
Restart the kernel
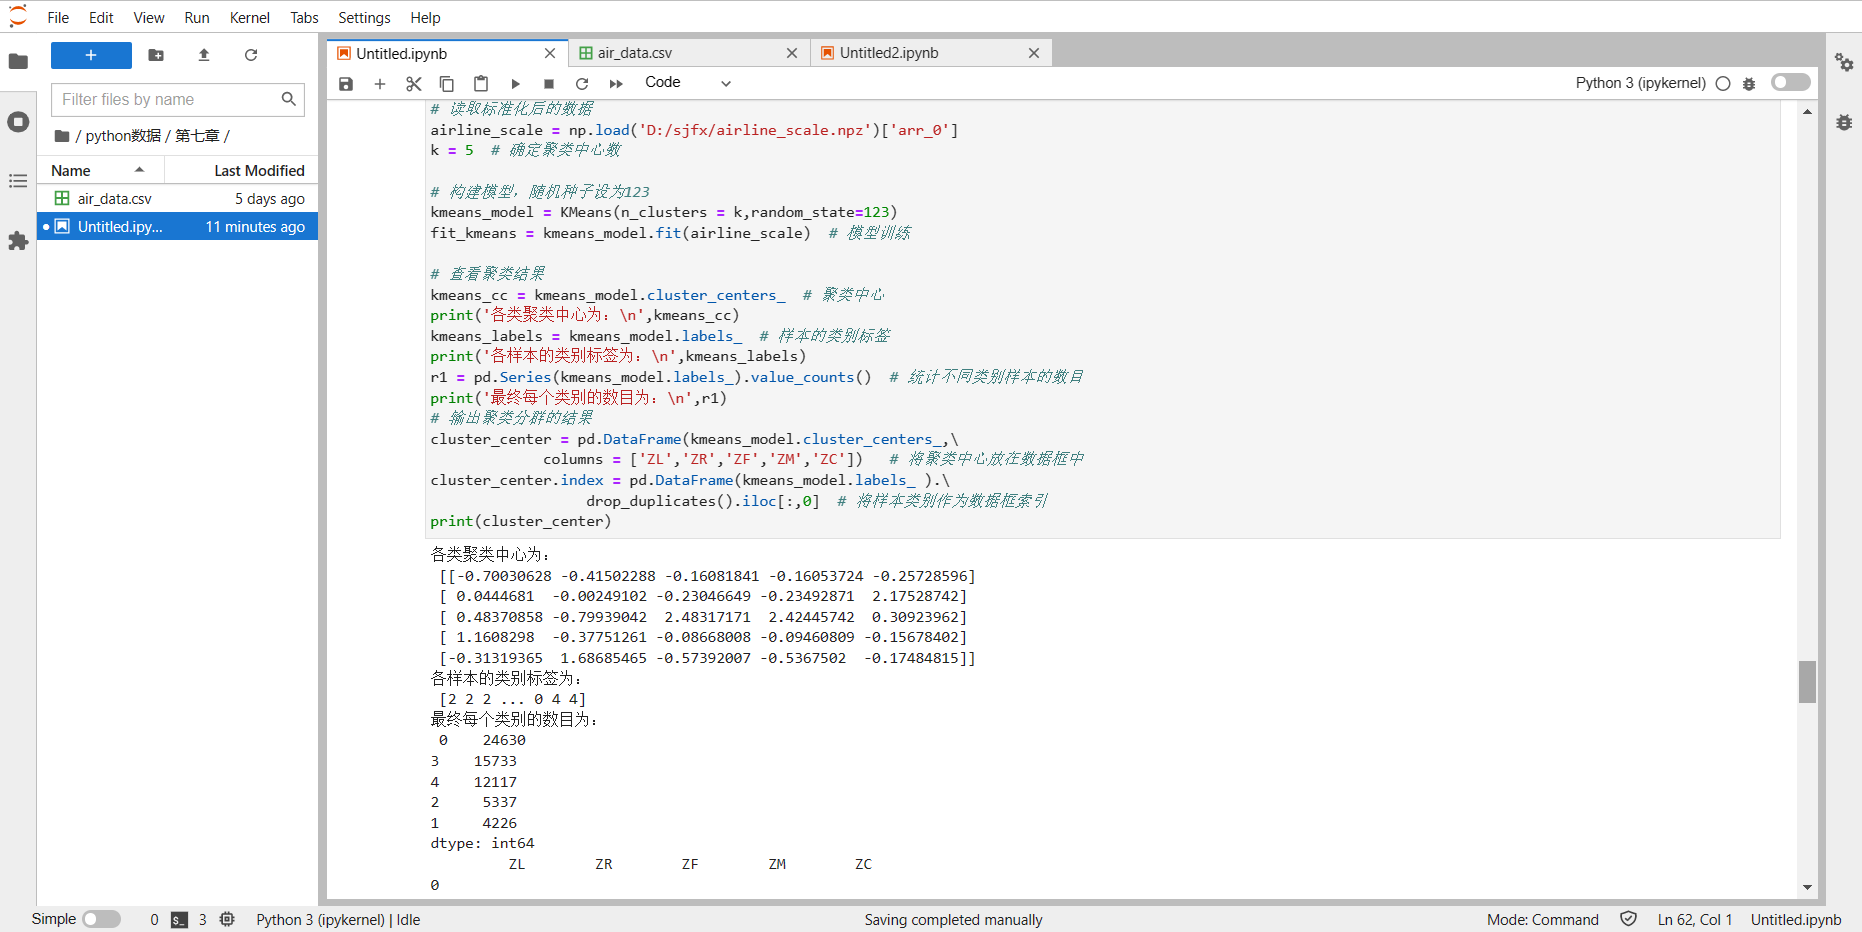(582, 84)
